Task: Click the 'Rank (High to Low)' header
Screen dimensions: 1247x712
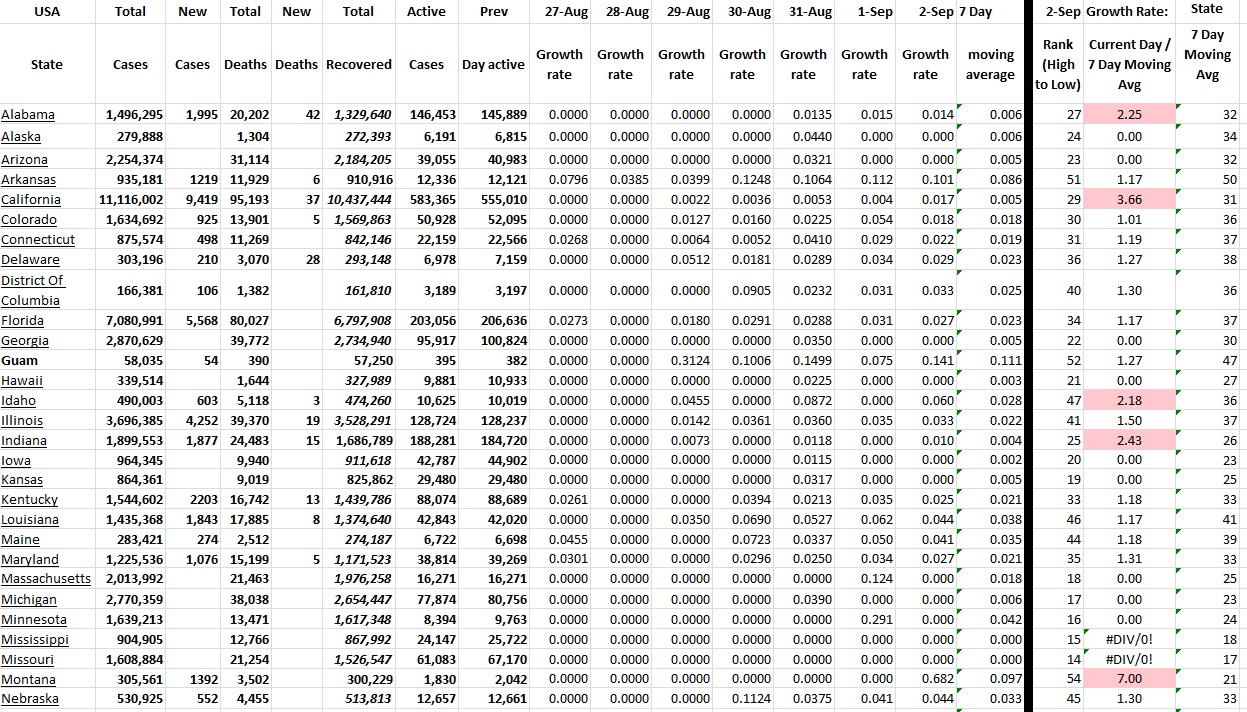Action: 1058,64
